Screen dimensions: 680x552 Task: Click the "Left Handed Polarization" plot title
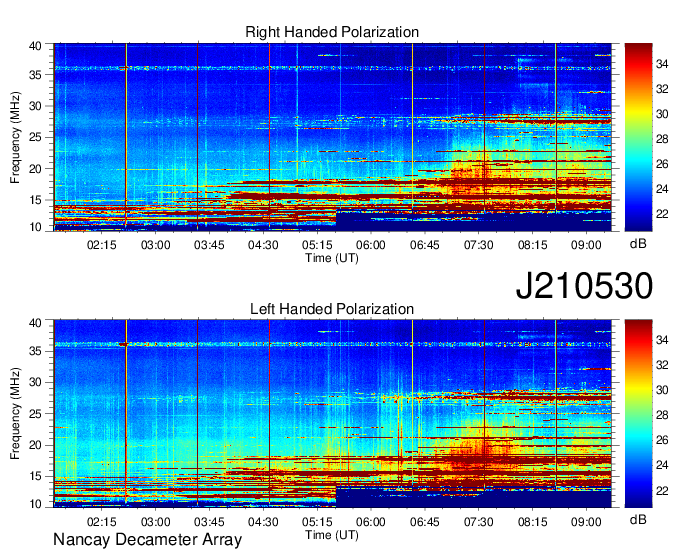[332, 309]
